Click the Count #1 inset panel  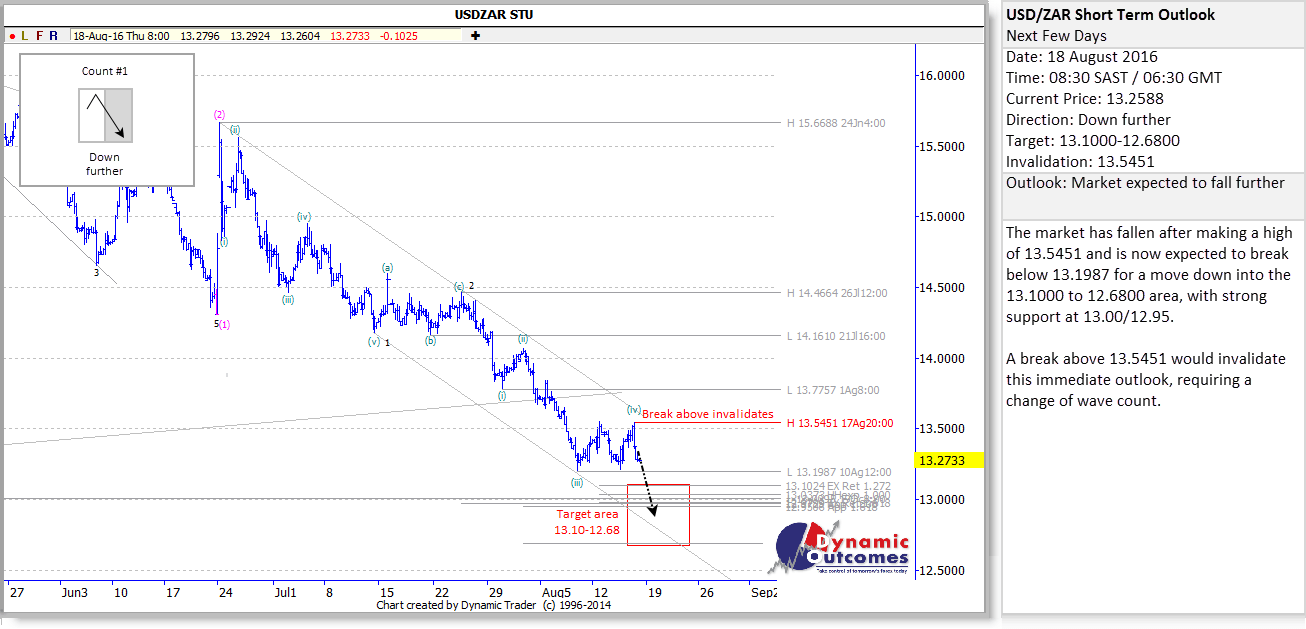coord(106,120)
